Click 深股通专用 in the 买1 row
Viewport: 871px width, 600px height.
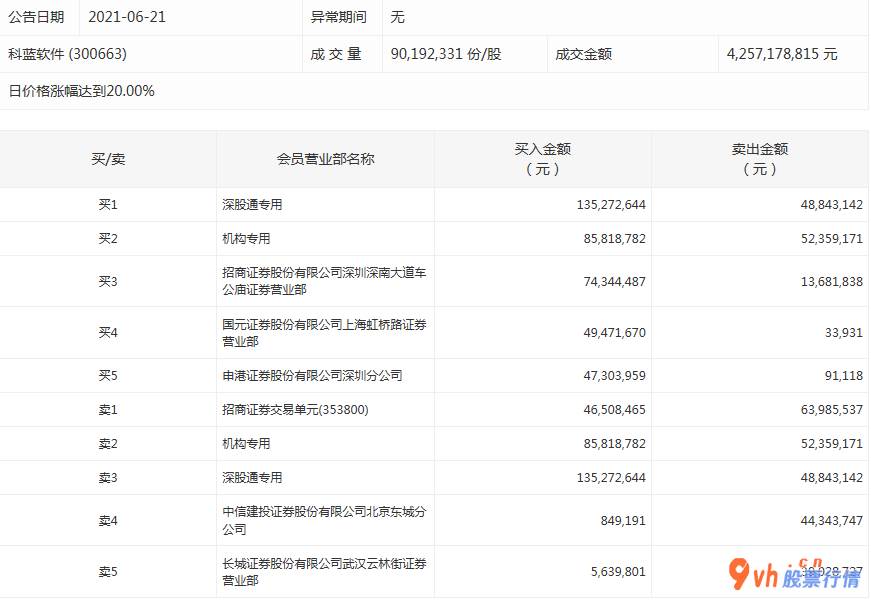point(252,204)
